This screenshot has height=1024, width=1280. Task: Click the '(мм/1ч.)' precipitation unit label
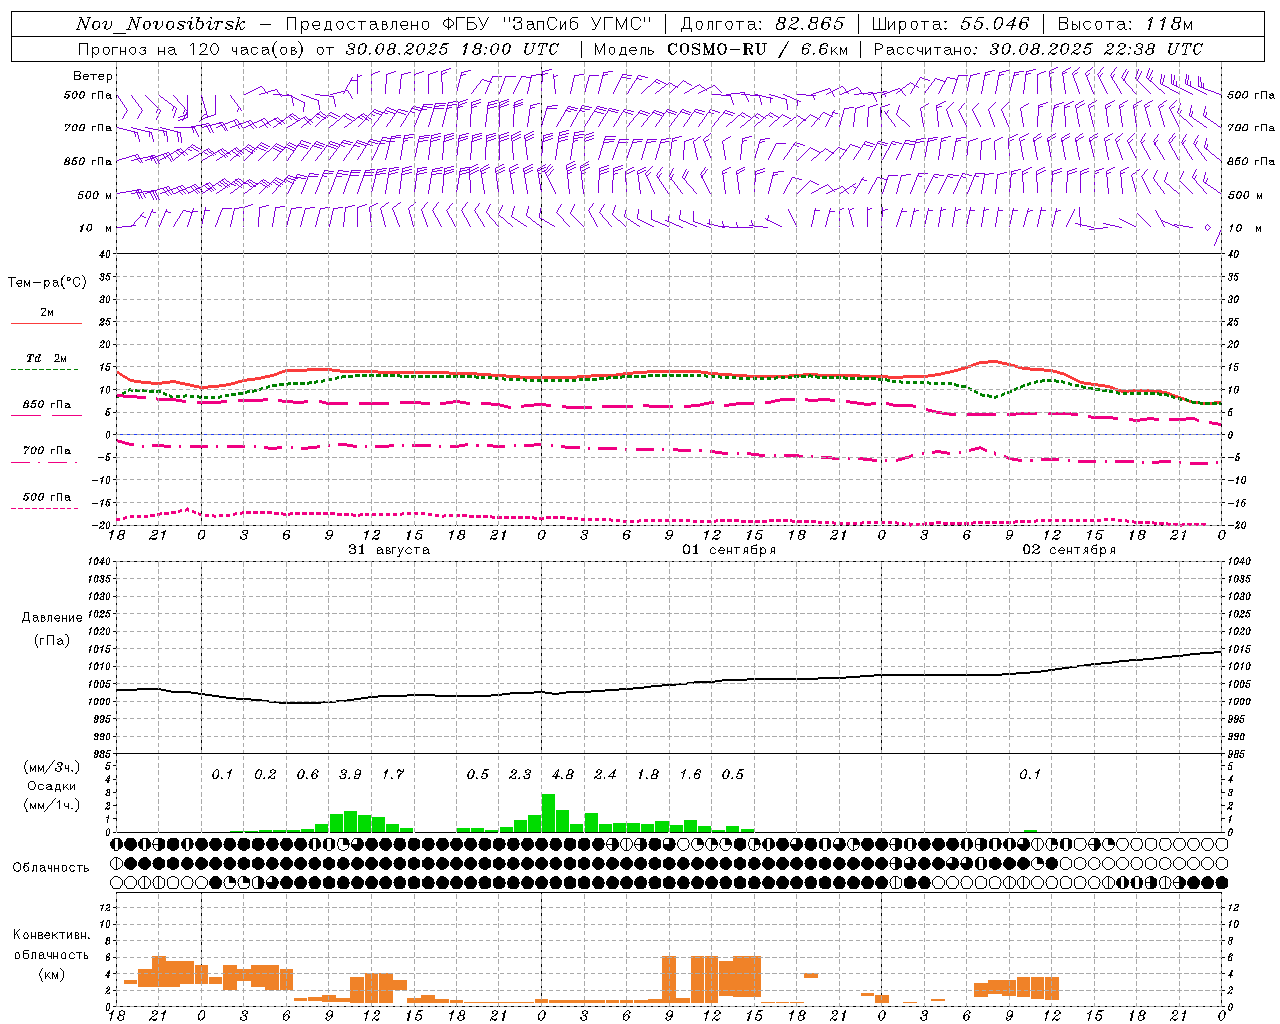point(52,805)
